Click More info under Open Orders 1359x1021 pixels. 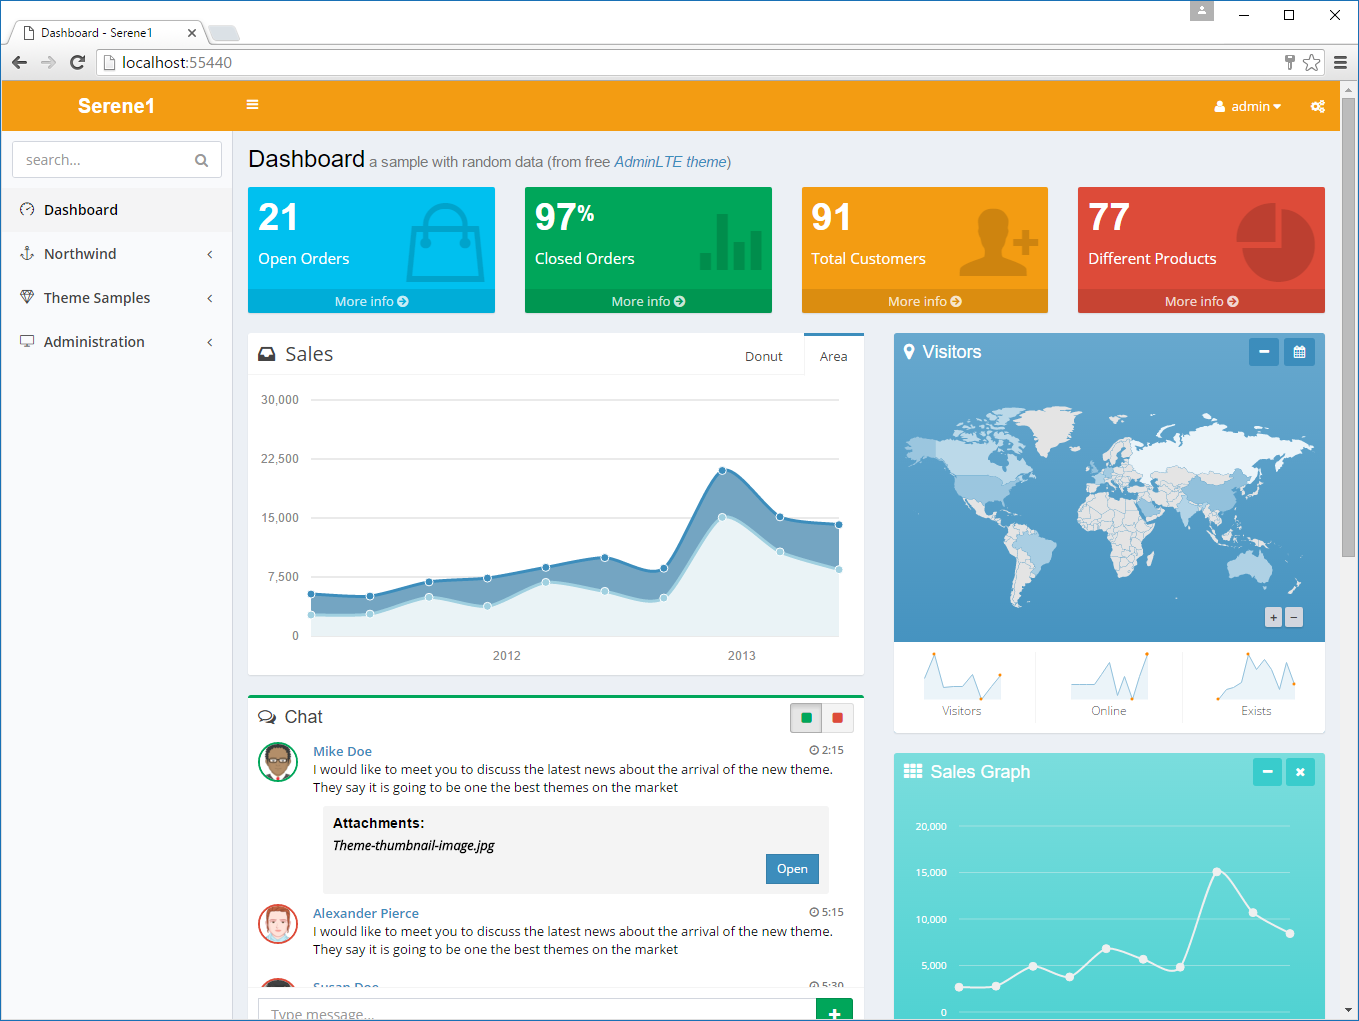click(371, 301)
